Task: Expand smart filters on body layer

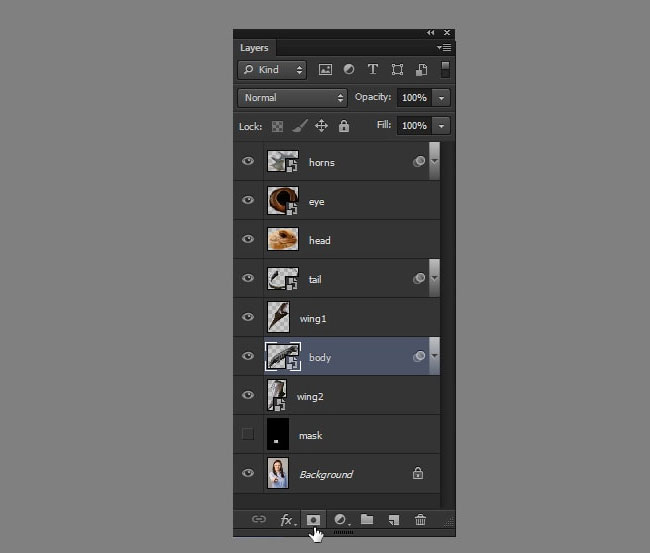Action: pyautogui.click(x=434, y=356)
